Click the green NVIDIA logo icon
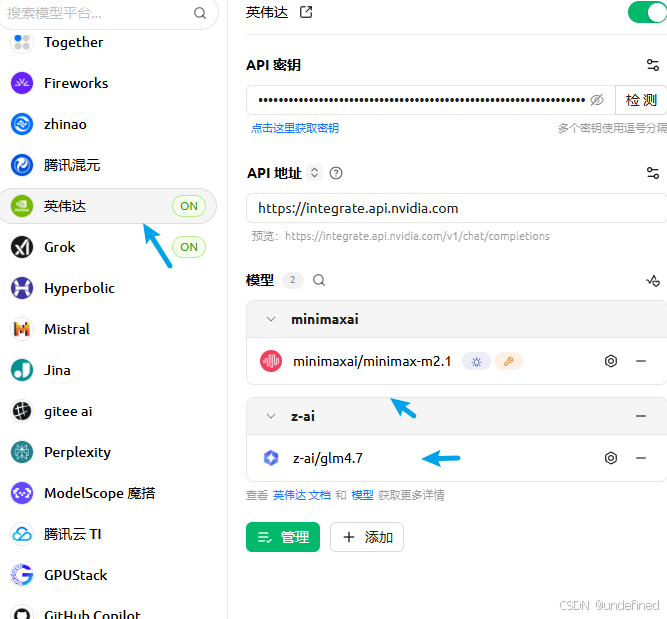 pos(22,206)
